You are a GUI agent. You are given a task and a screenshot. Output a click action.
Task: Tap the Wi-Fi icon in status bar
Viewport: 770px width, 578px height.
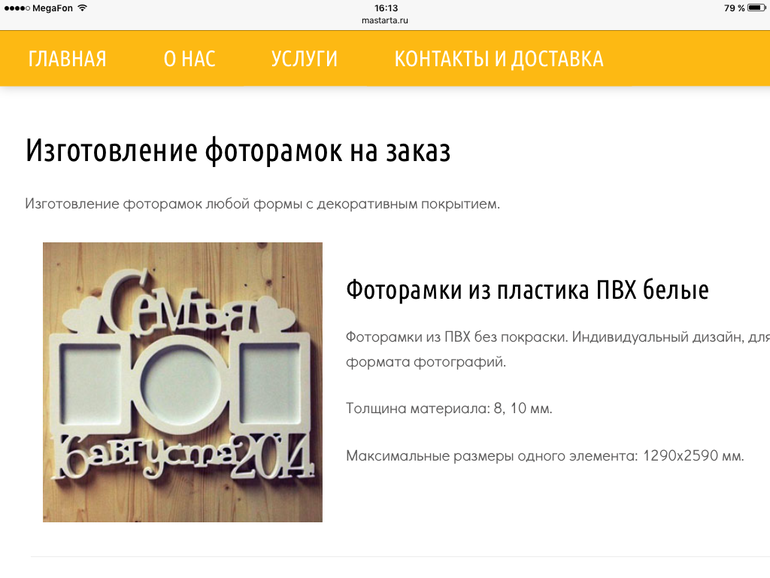(x=82, y=8)
